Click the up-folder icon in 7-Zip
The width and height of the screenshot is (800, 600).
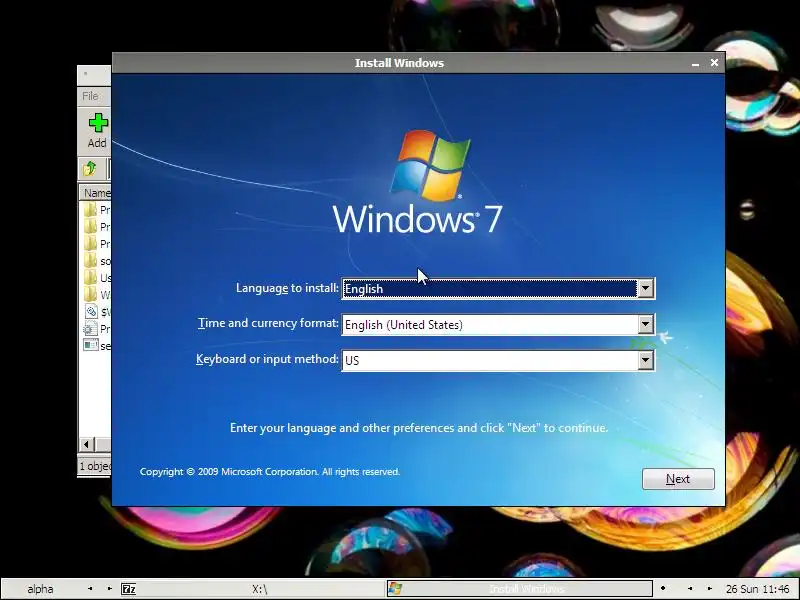pos(90,168)
